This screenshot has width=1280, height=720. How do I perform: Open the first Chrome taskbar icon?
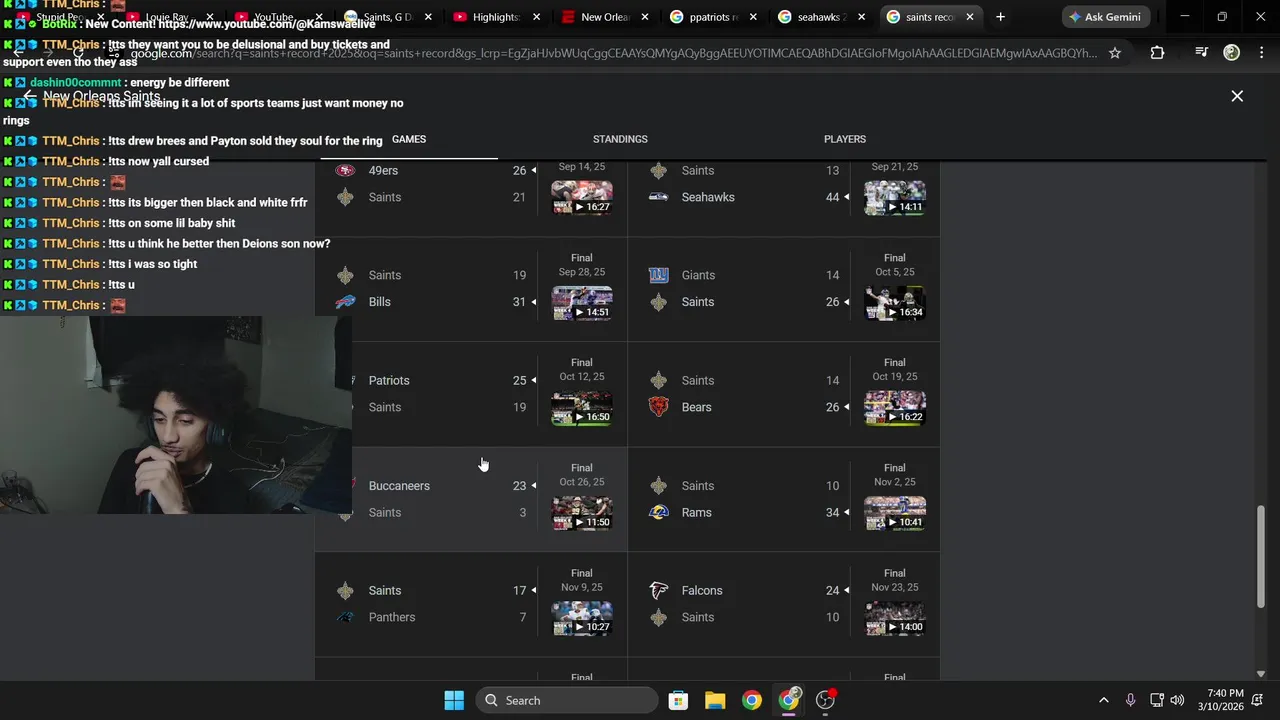tap(752, 700)
